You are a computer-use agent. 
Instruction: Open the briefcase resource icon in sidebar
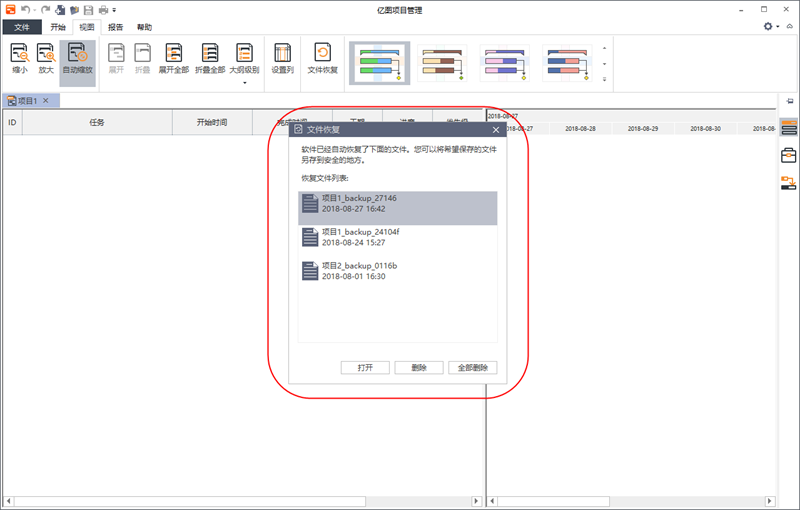pyautogui.click(x=789, y=155)
